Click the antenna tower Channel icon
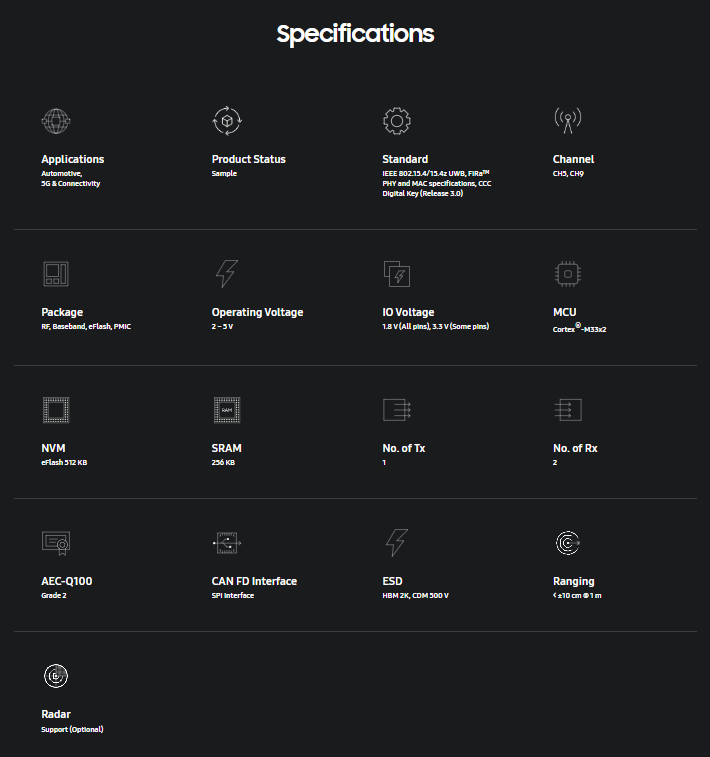This screenshot has width=710, height=757. (x=568, y=121)
